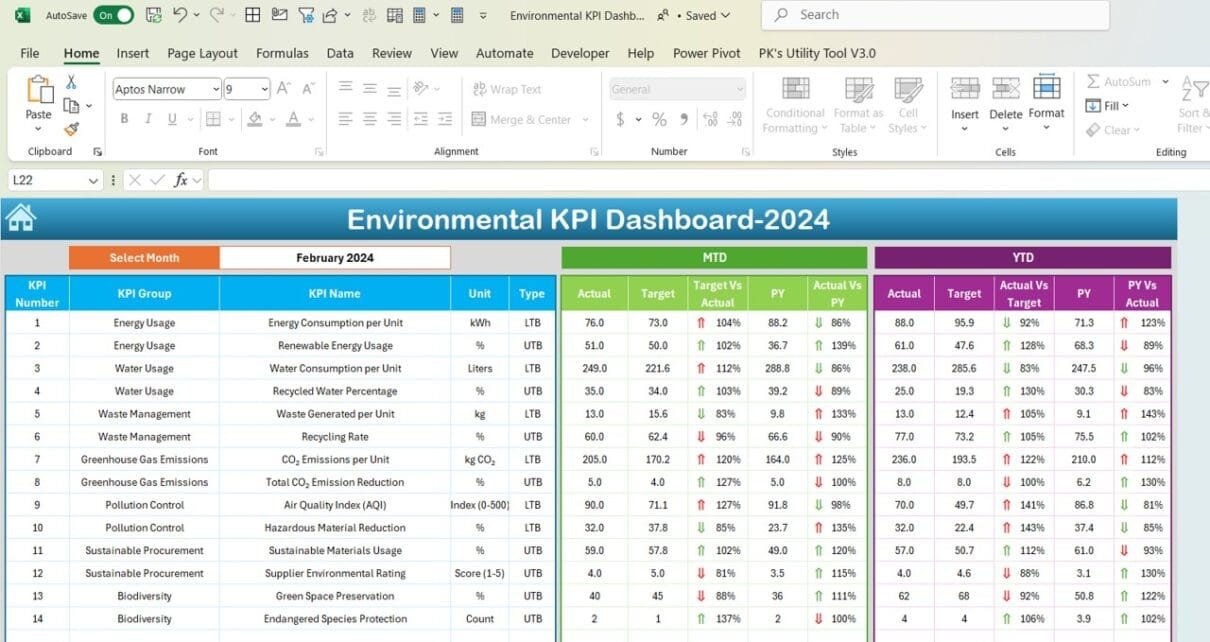Turn off the AutoSave toggle
The width and height of the screenshot is (1210, 642).
coord(113,14)
